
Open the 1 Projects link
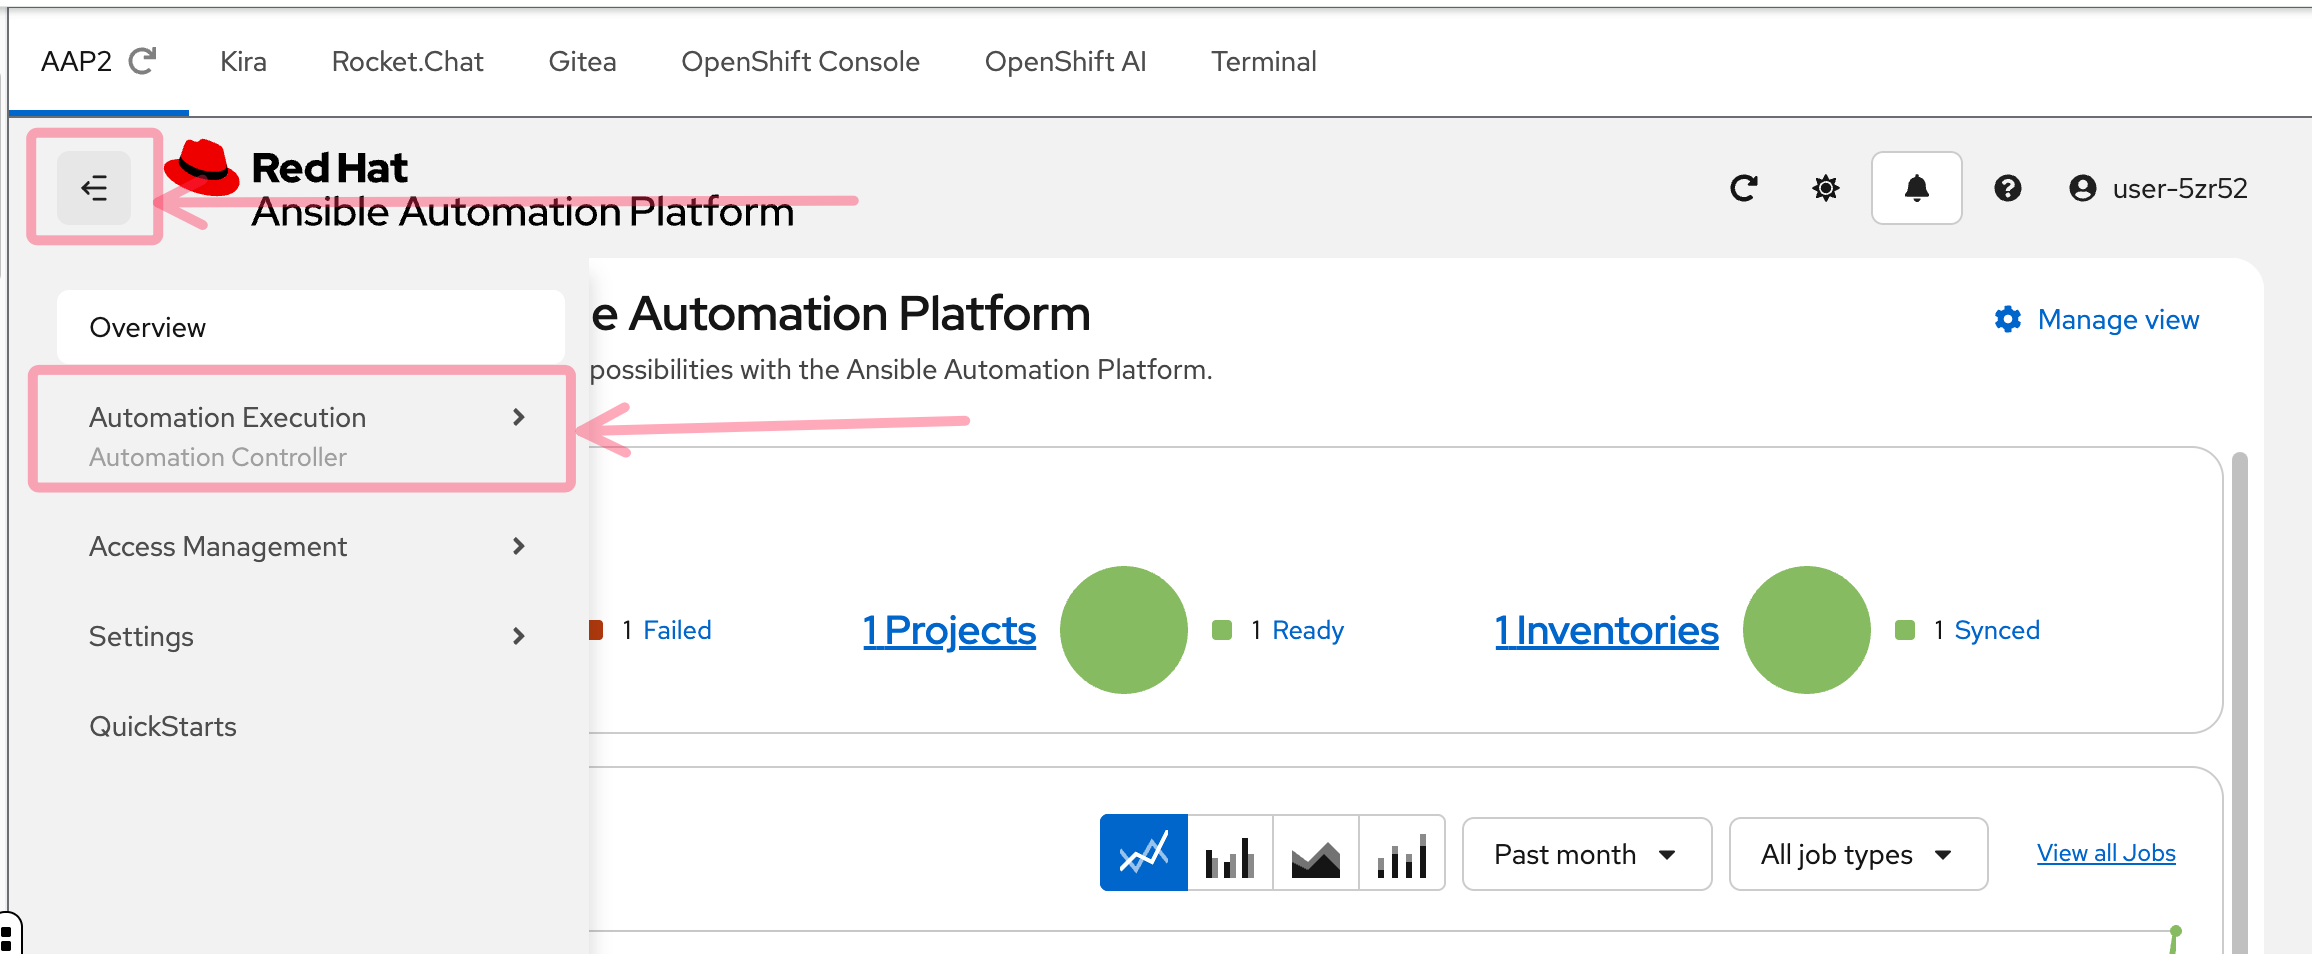(x=949, y=630)
